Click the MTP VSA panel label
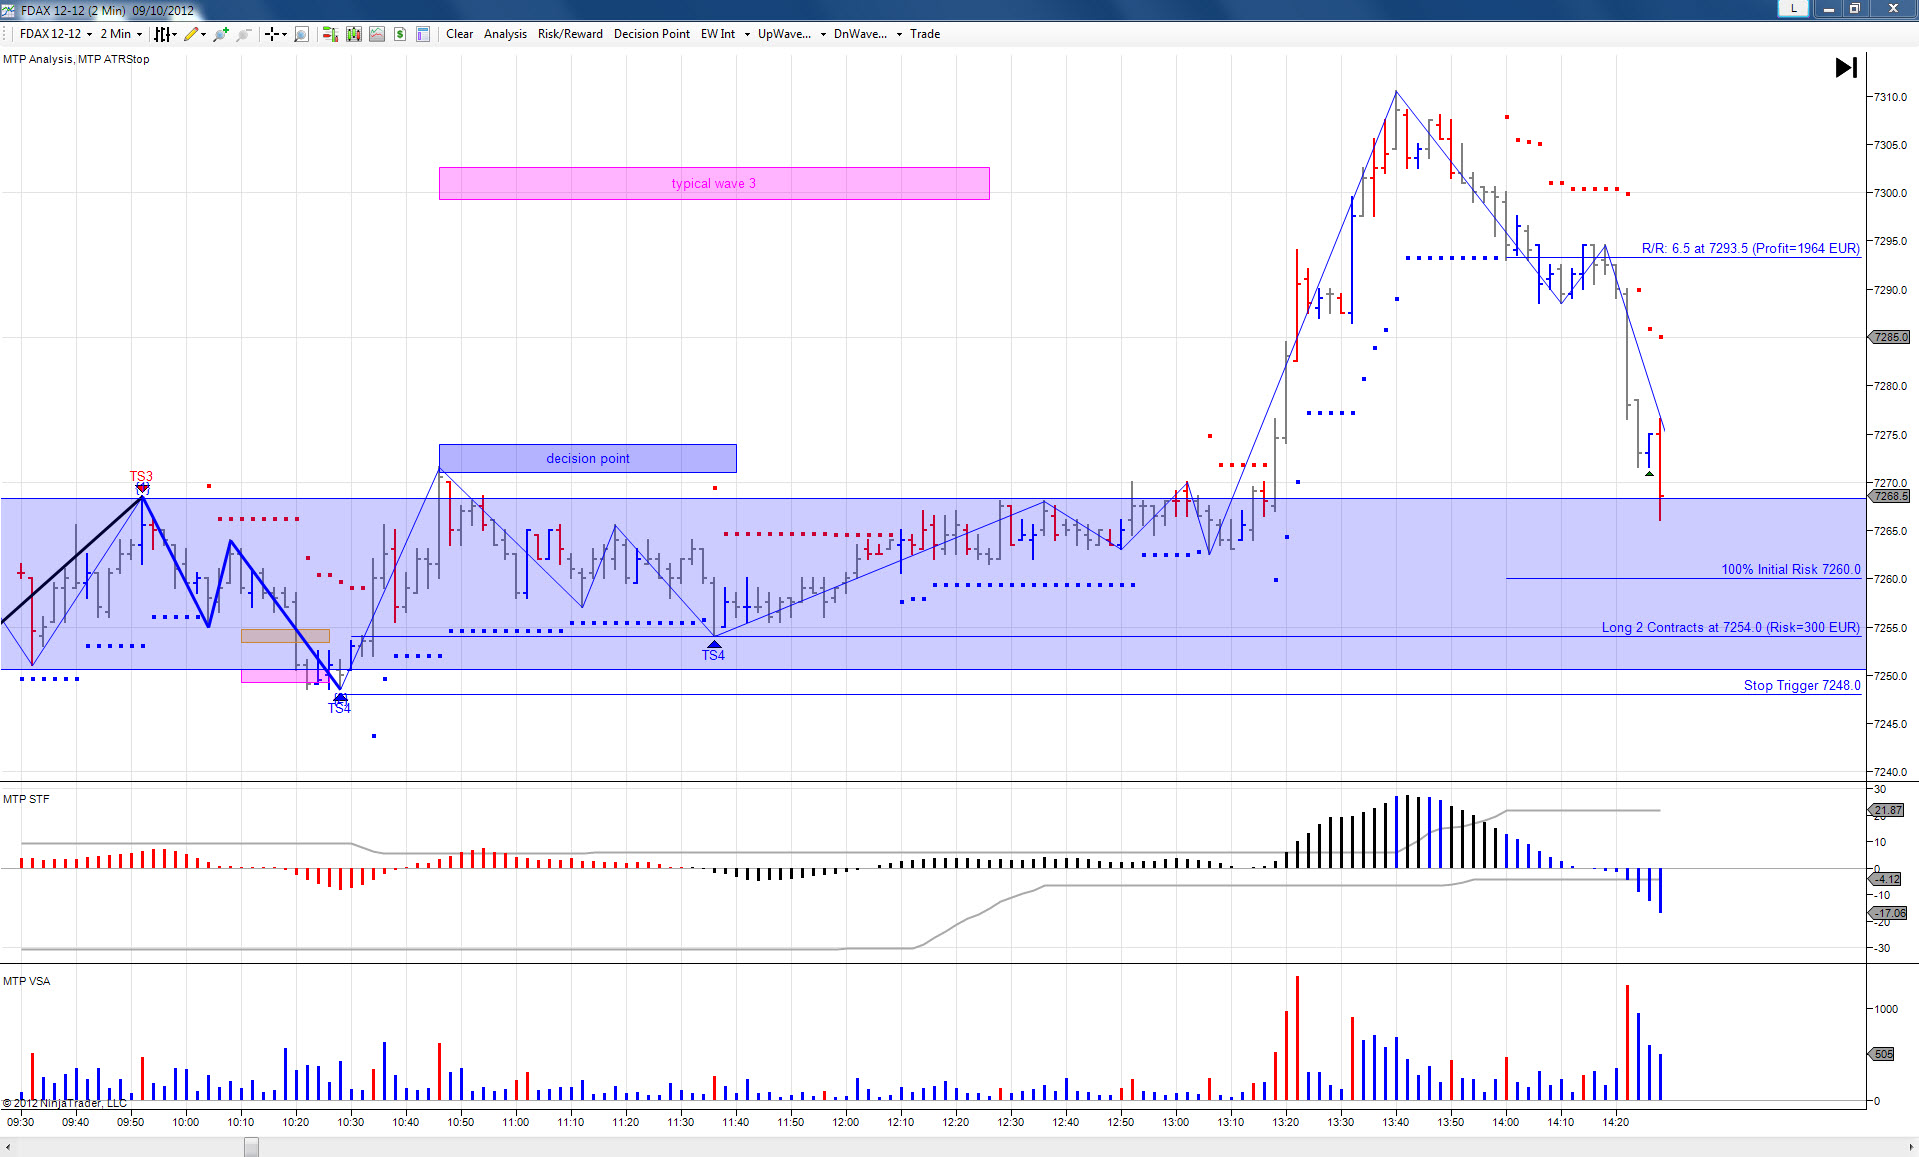 (26, 981)
